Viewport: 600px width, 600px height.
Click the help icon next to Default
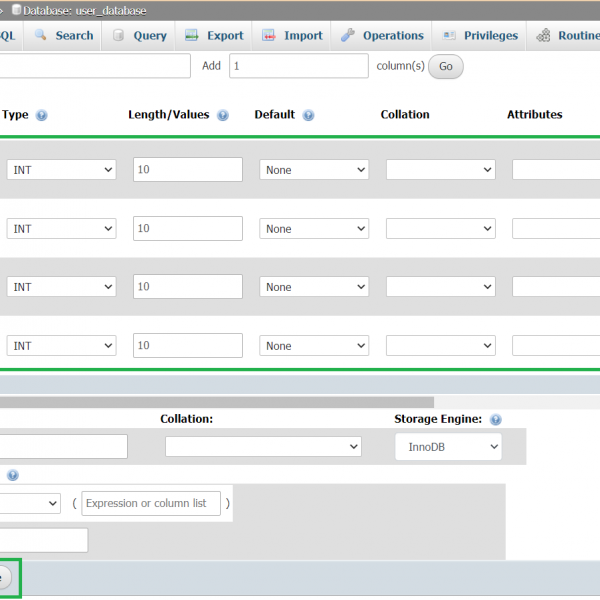[x=308, y=115]
